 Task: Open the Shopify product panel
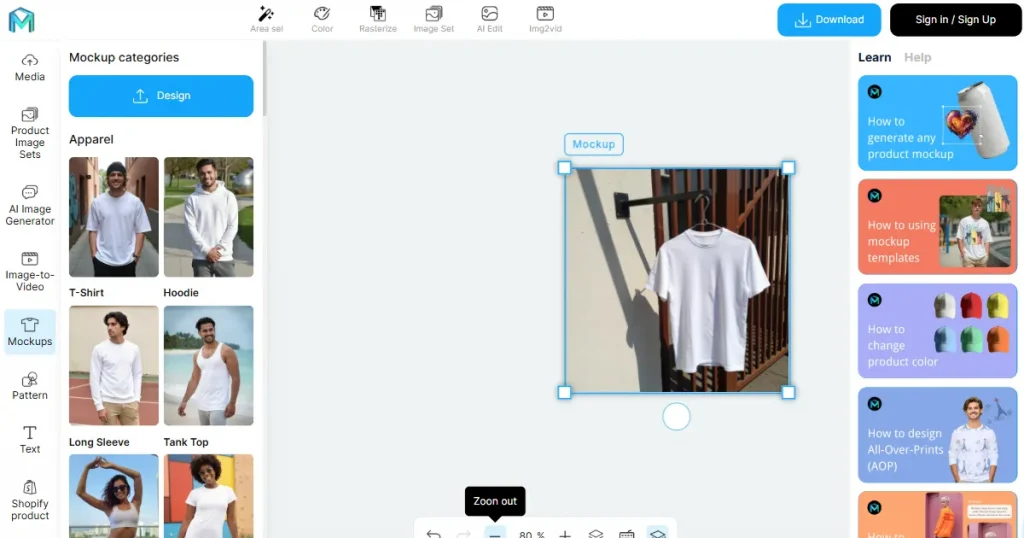click(30, 501)
